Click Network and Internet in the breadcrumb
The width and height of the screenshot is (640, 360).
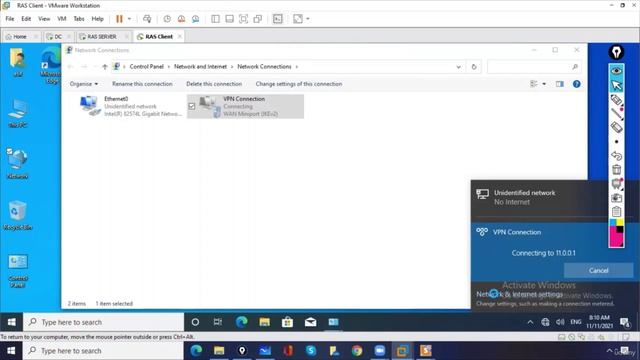click(200, 67)
